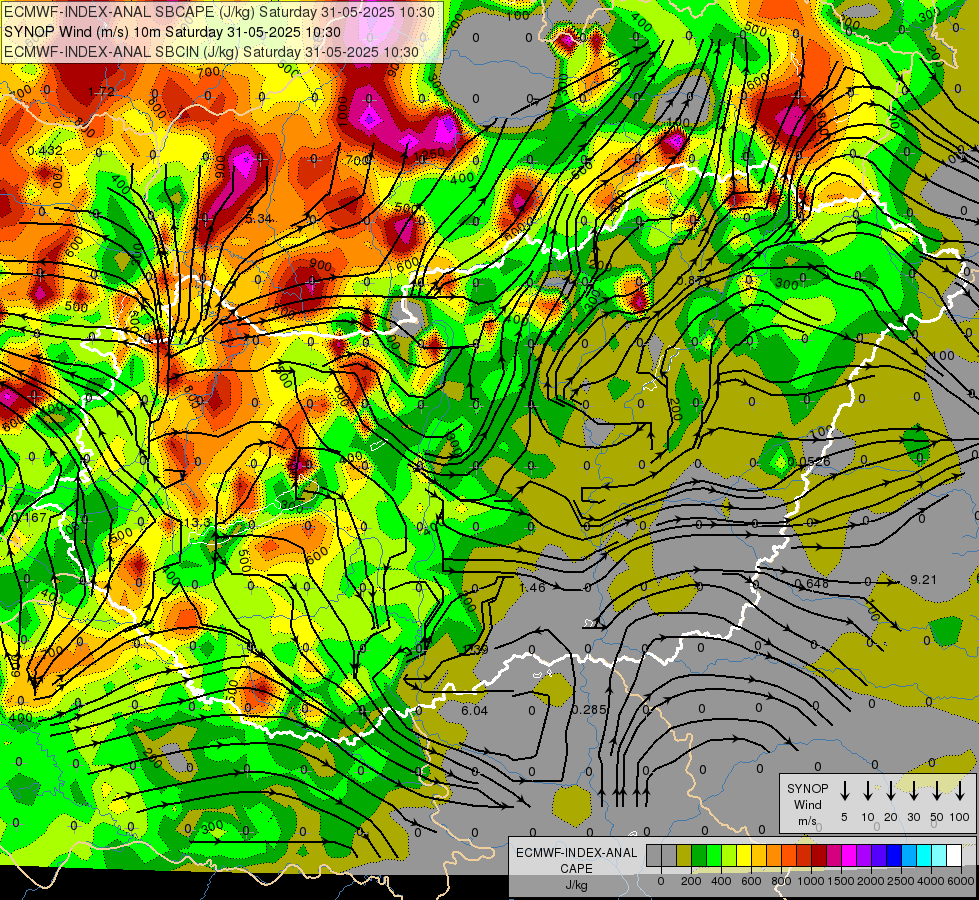Click the first gray swatch in CAPE legend
This screenshot has height=900, width=979.
click(654, 855)
